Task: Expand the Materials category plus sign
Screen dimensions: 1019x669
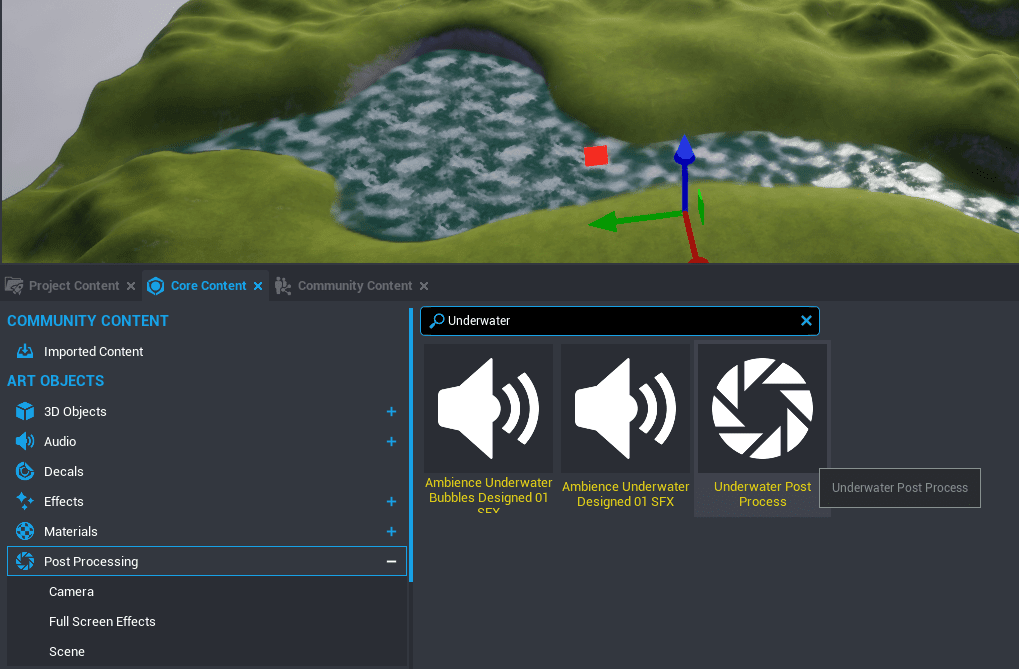Action: 391,531
